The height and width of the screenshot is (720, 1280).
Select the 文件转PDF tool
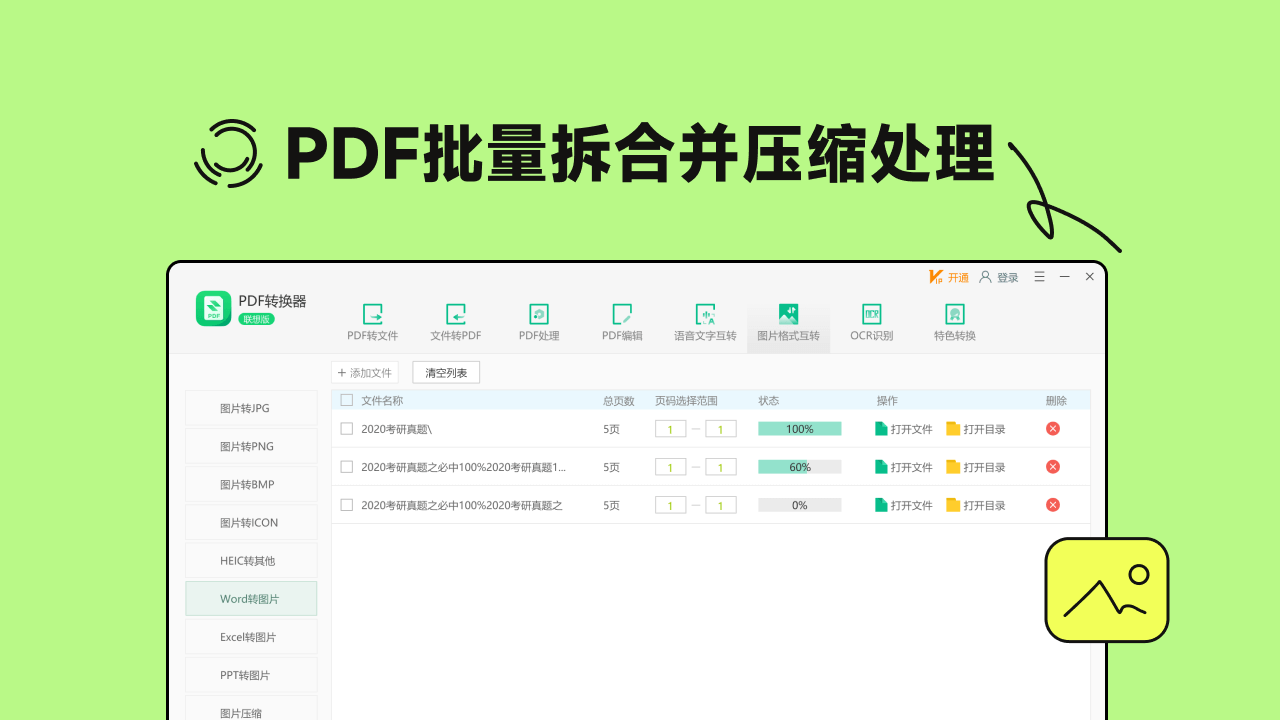click(x=456, y=320)
